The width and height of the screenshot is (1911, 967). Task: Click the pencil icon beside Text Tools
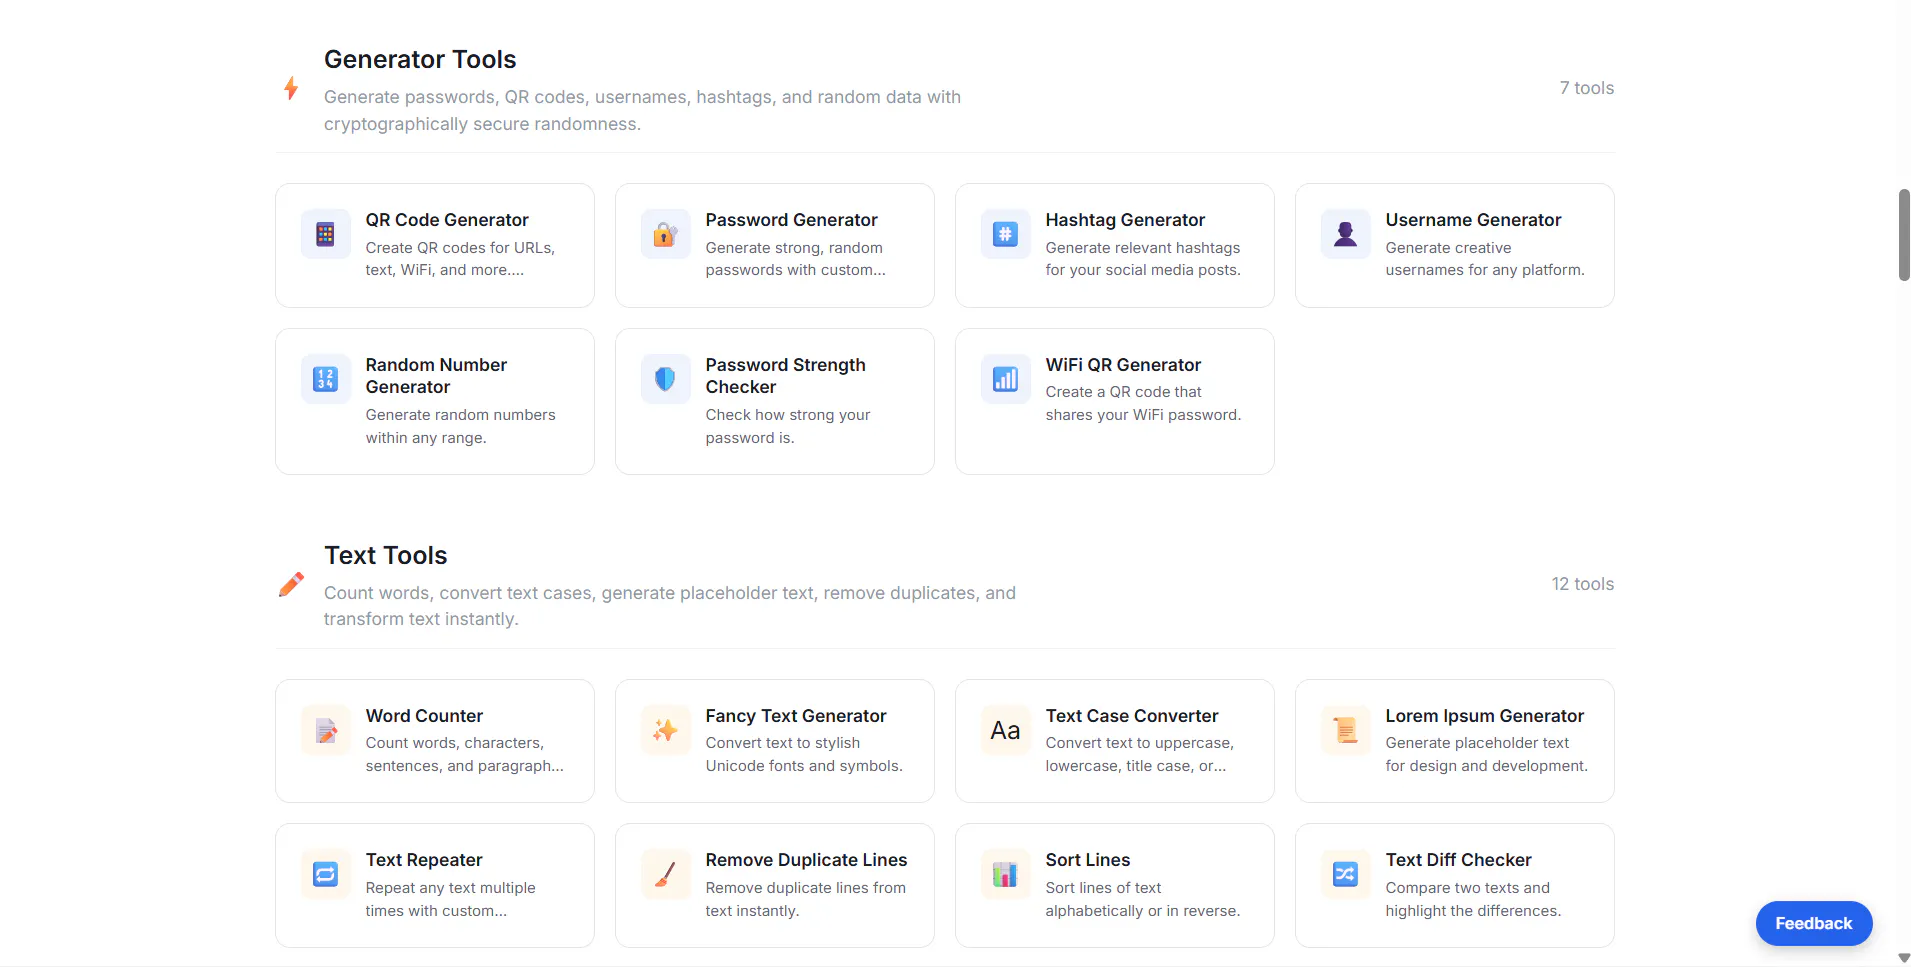(291, 584)
